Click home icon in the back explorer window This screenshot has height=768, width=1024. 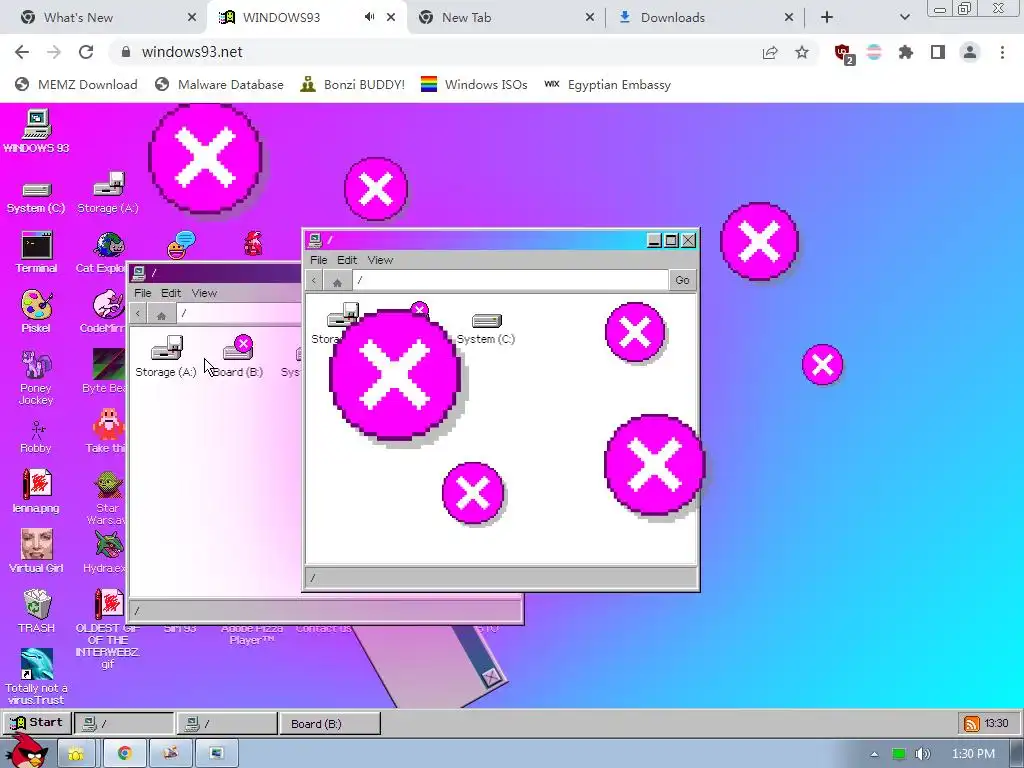pyautogui.click(x=161, y=314)
